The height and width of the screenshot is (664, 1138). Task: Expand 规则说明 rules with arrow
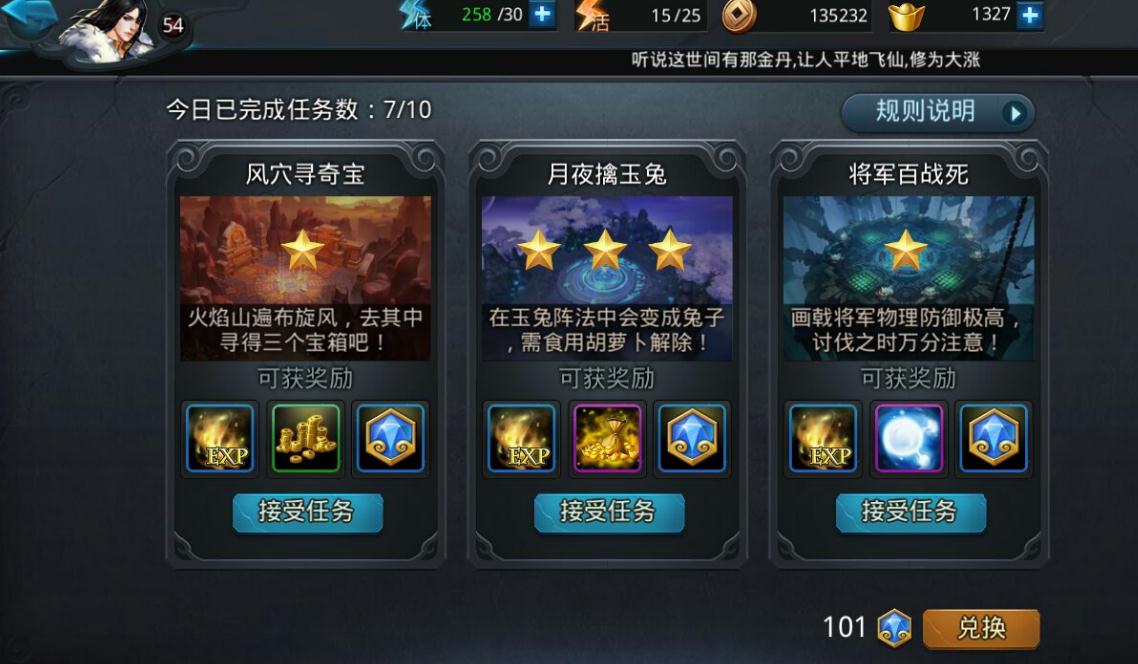coord(1015,113)
